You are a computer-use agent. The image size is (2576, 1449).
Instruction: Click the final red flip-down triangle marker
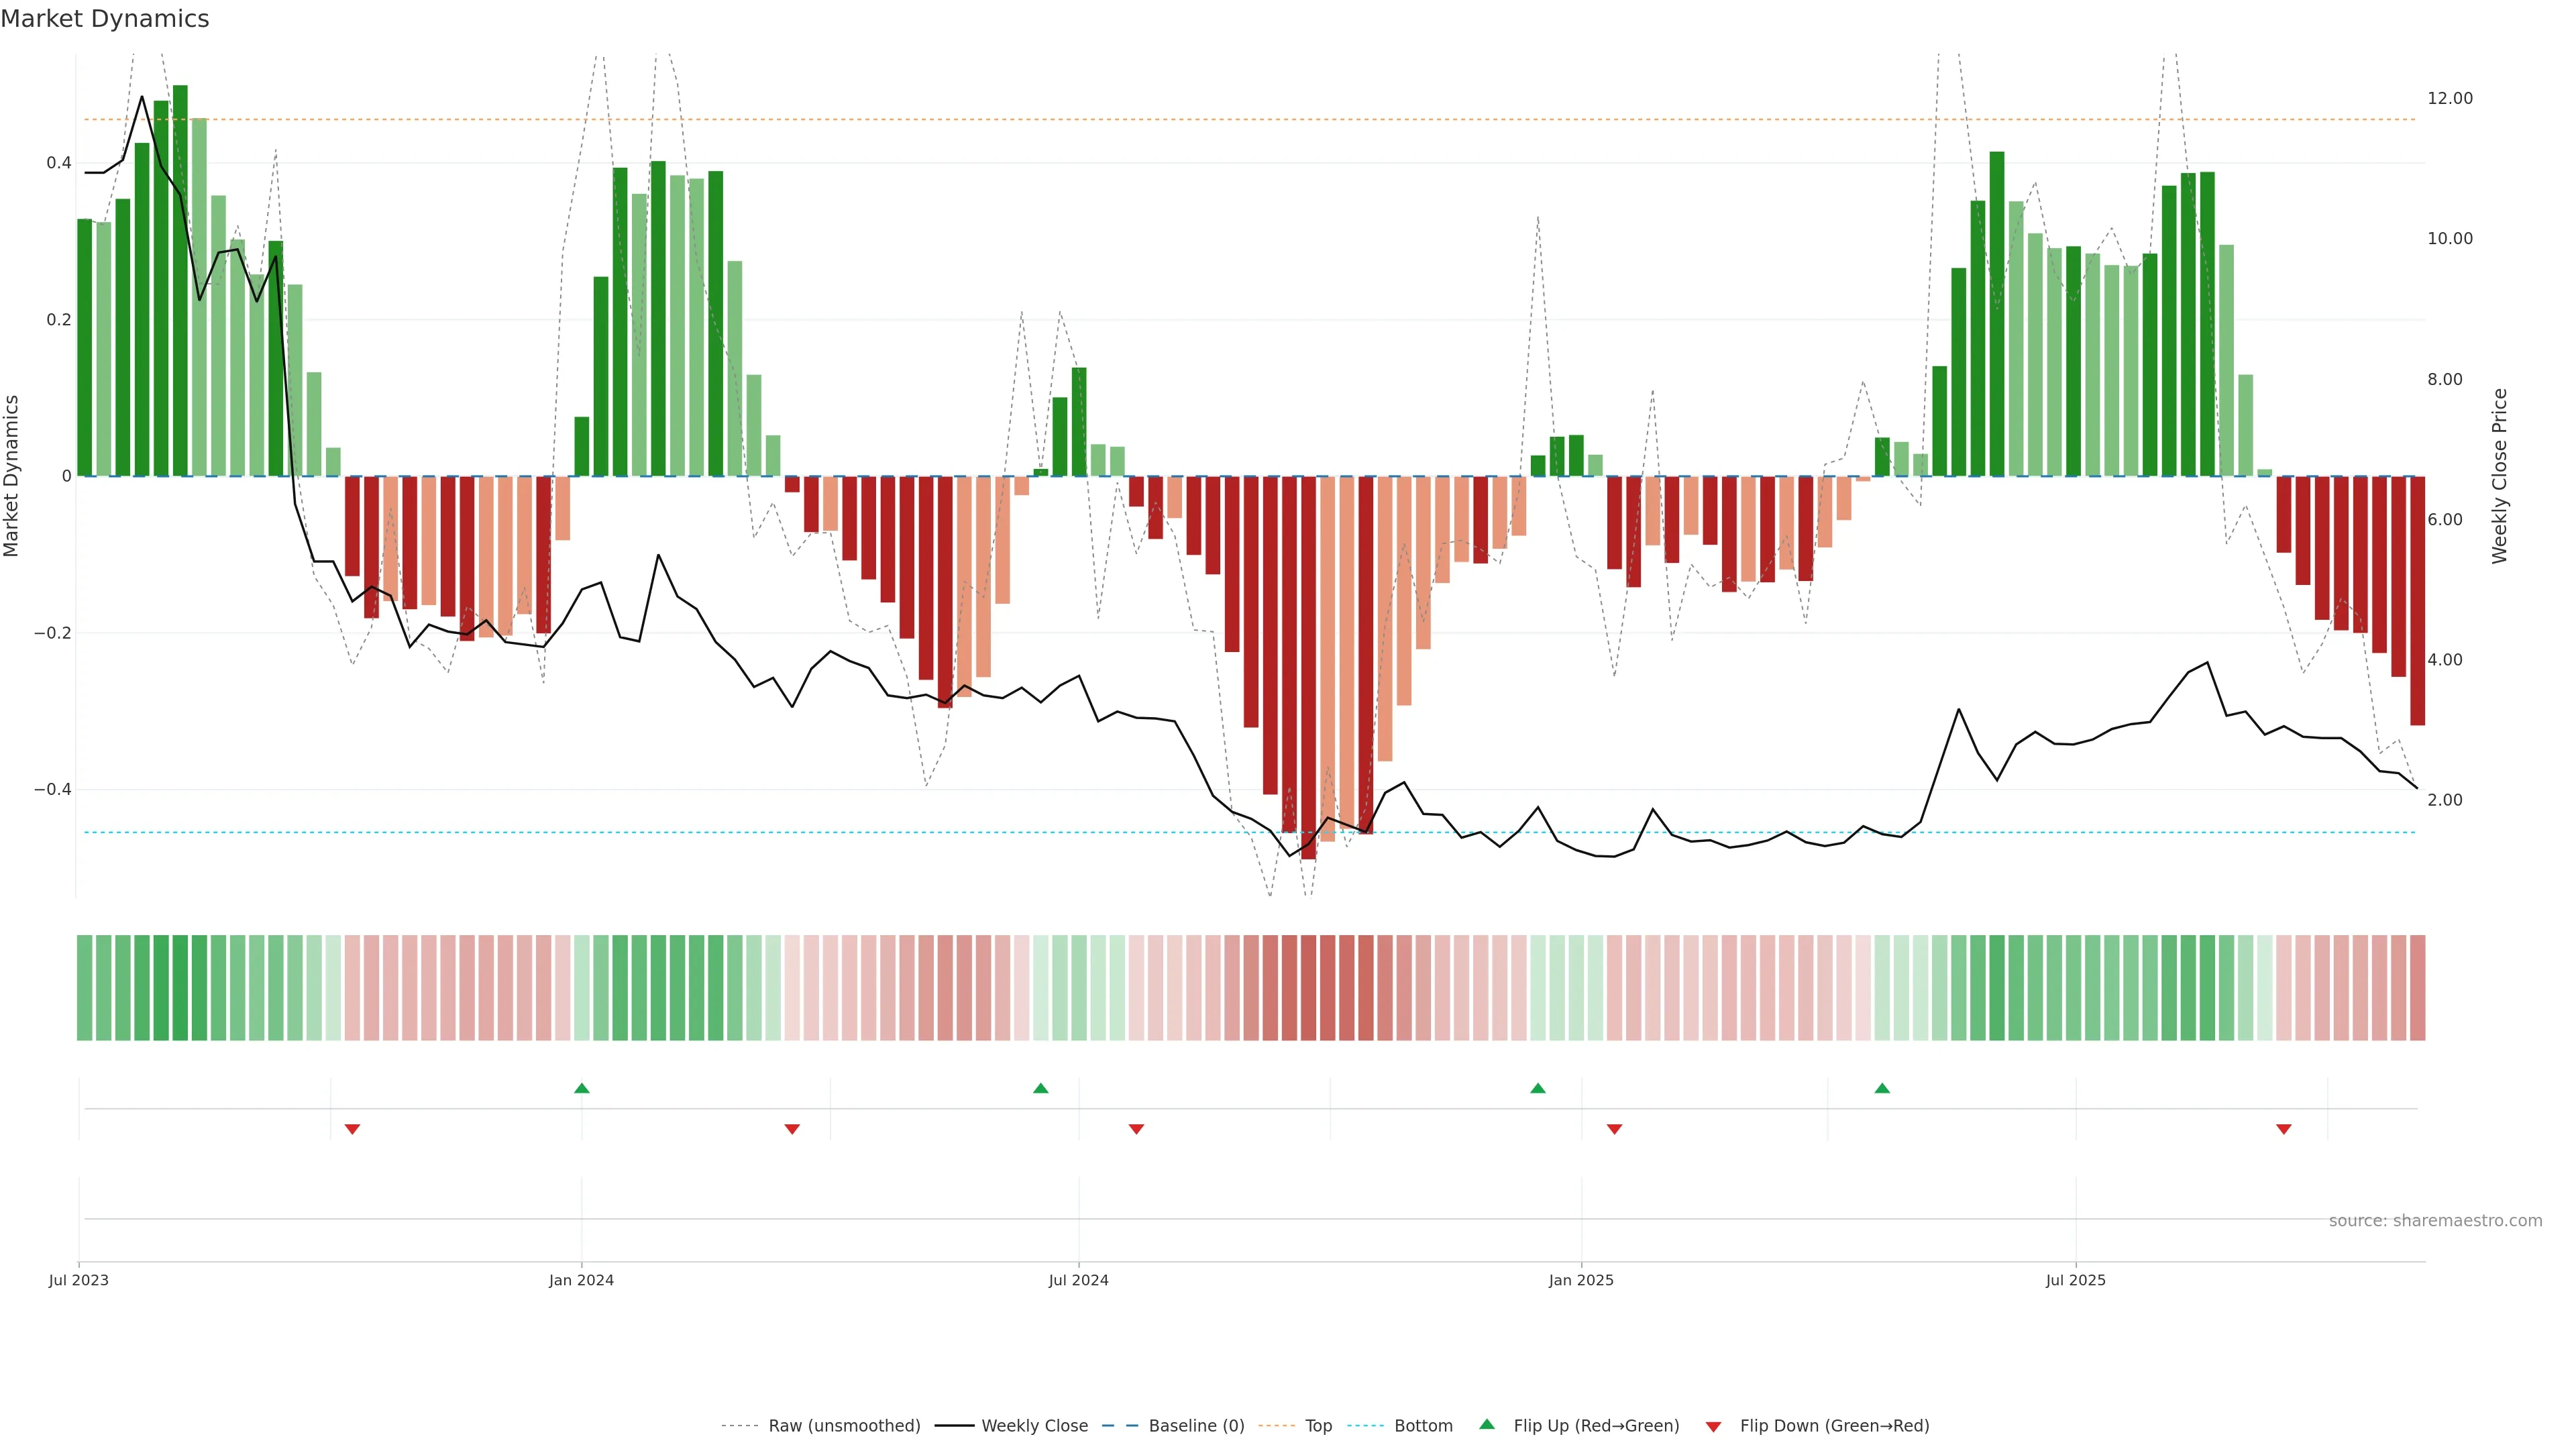[2284, 1129]
